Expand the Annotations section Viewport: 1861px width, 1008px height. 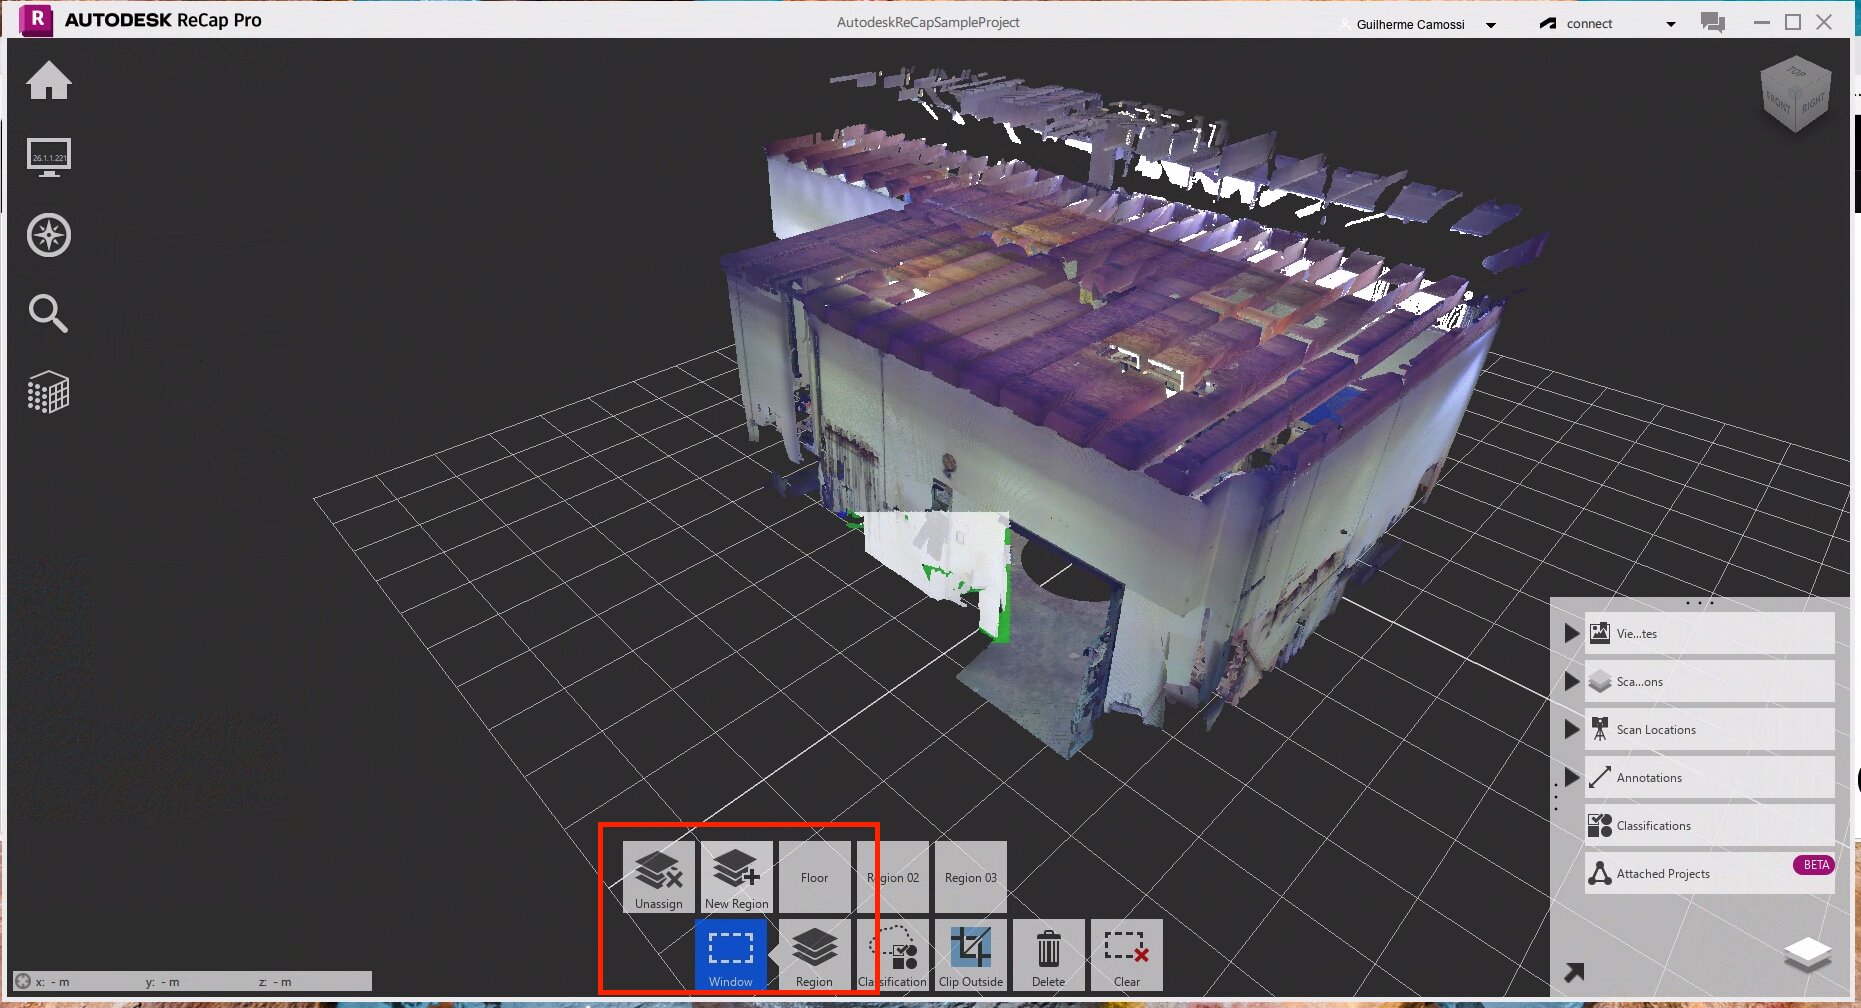(1572, 777)
